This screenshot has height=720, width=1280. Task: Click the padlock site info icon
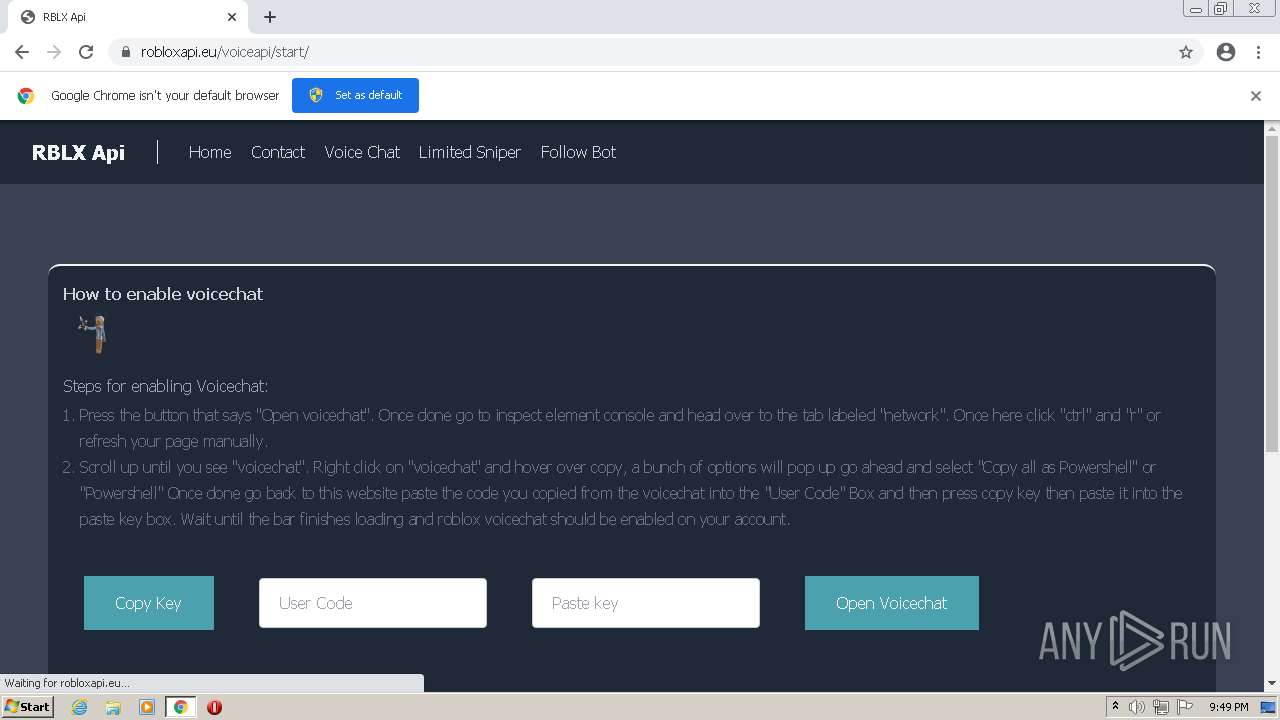[126, 52]
